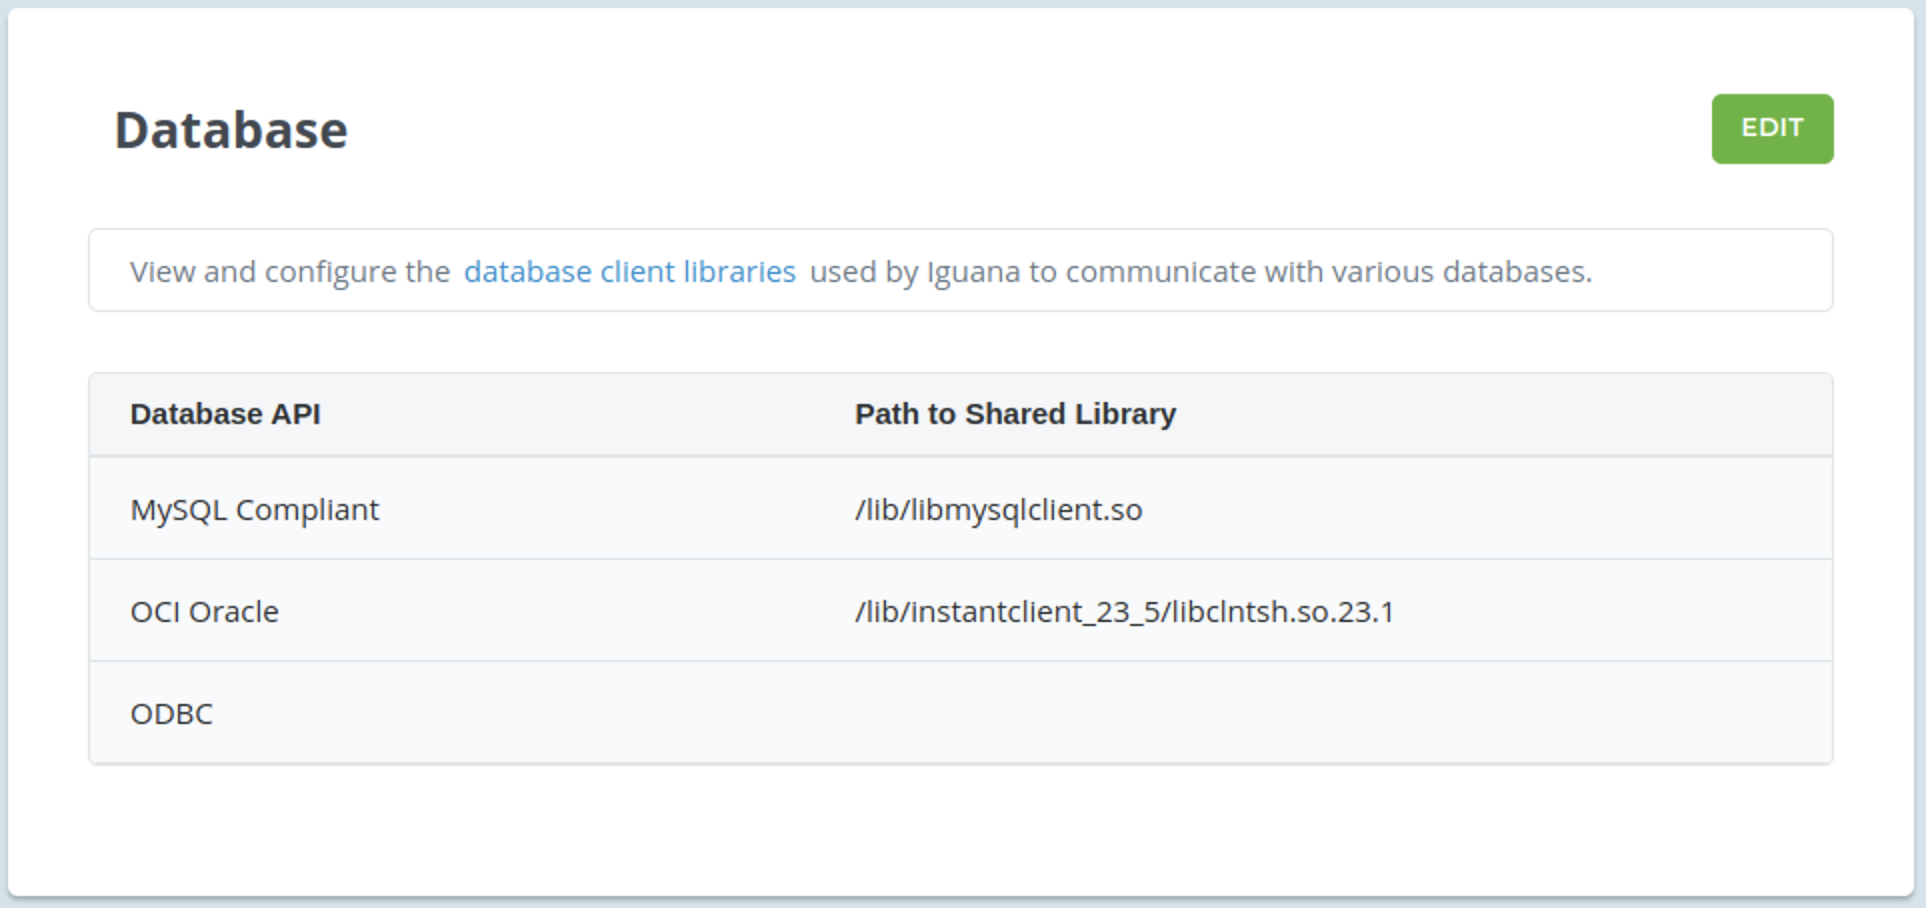Image resolution: width=1926 pixels, height=908 pixels.
Task: Click the word API in the column header
Action: click(296, 414)
